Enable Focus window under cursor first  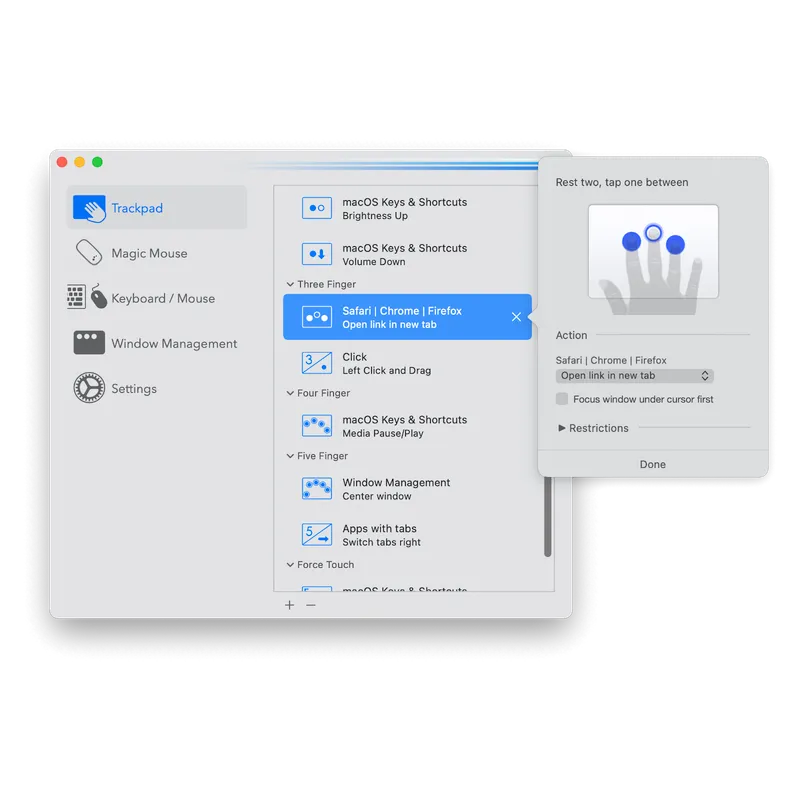[562, 399]
